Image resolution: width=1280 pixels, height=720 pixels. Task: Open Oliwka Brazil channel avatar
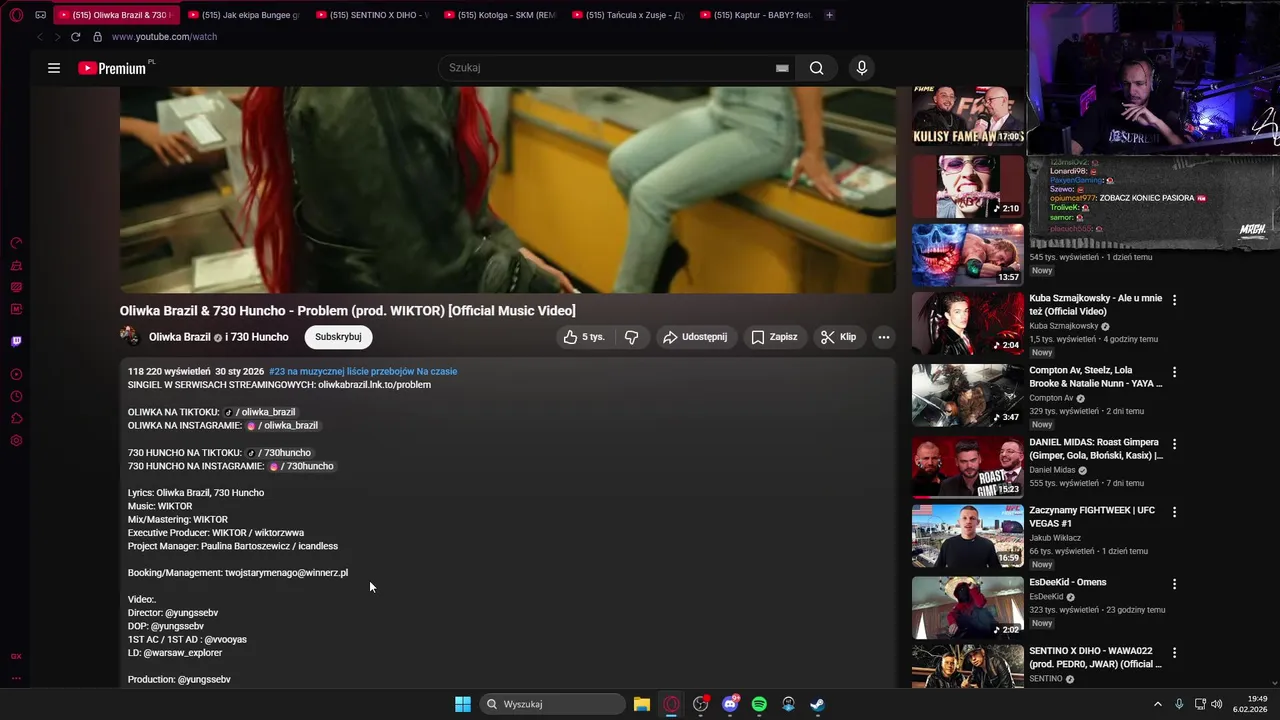click(x=130, y=337)
